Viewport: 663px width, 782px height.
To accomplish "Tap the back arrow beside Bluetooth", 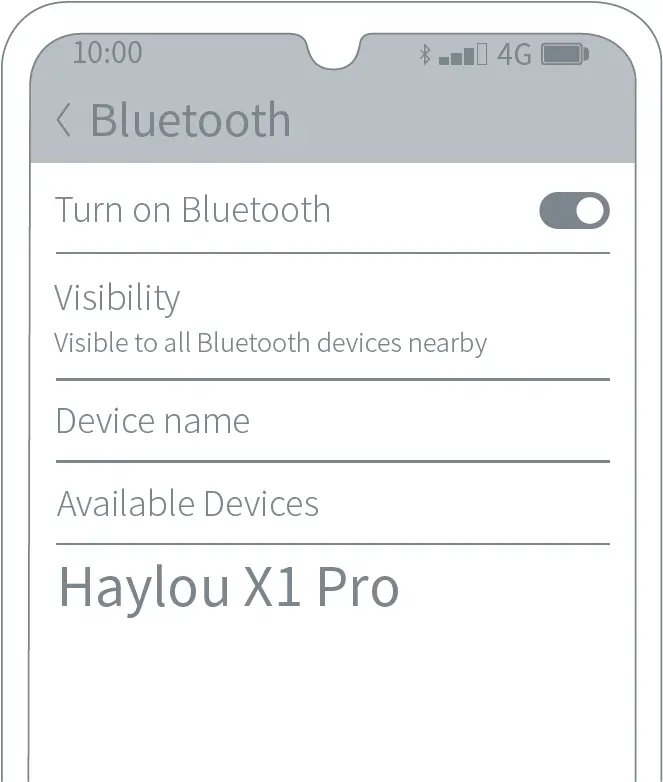I will click(63, 120).
